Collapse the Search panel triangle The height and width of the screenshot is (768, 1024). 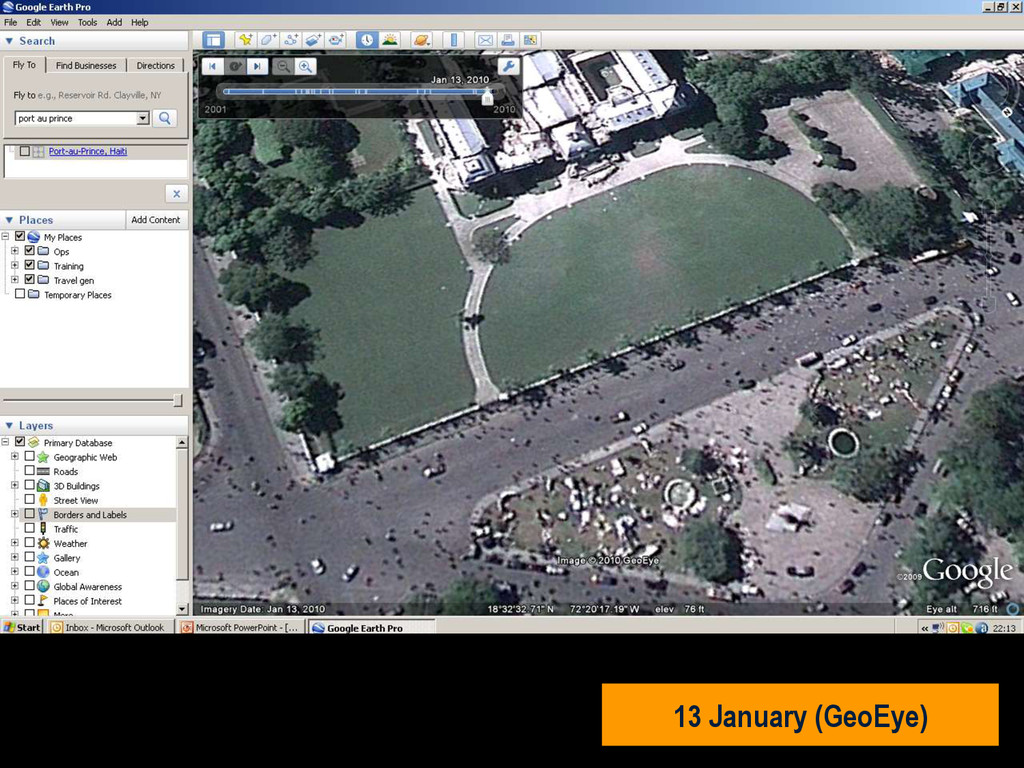[9, 40]
